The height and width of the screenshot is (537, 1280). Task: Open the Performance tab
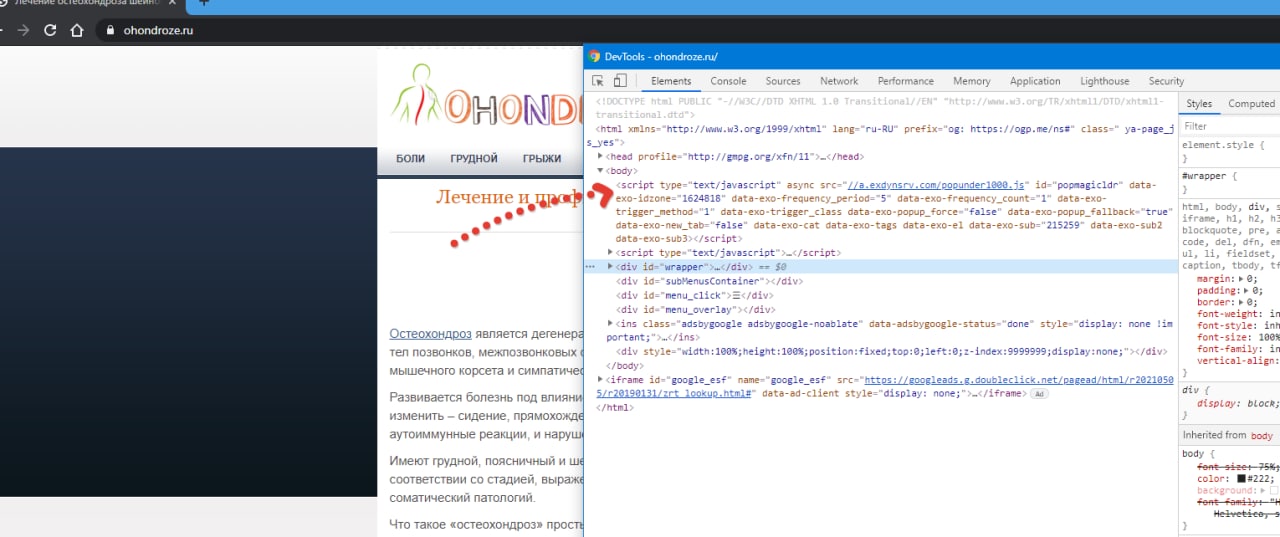click(906, 81)
